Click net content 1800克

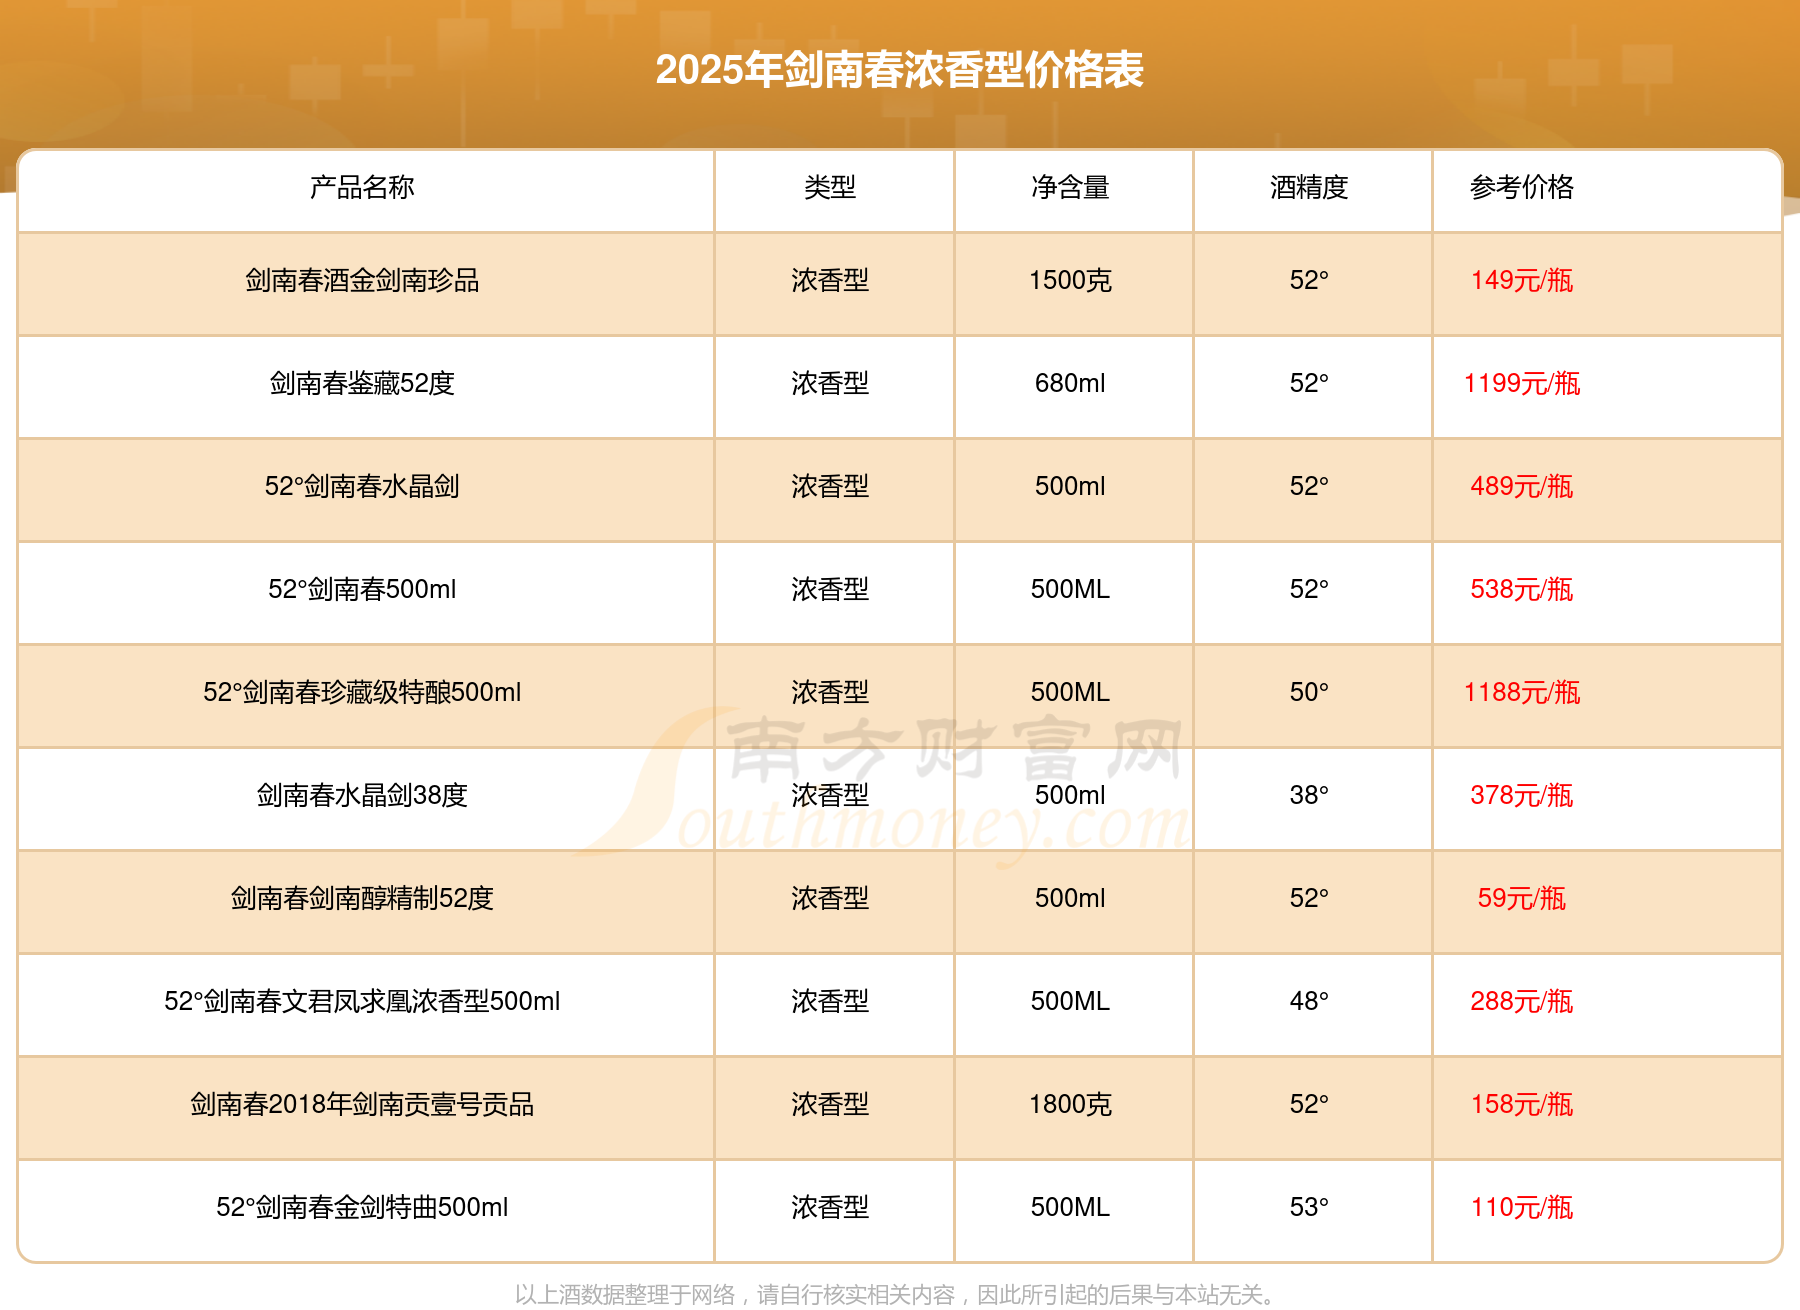[1070, 1104]
